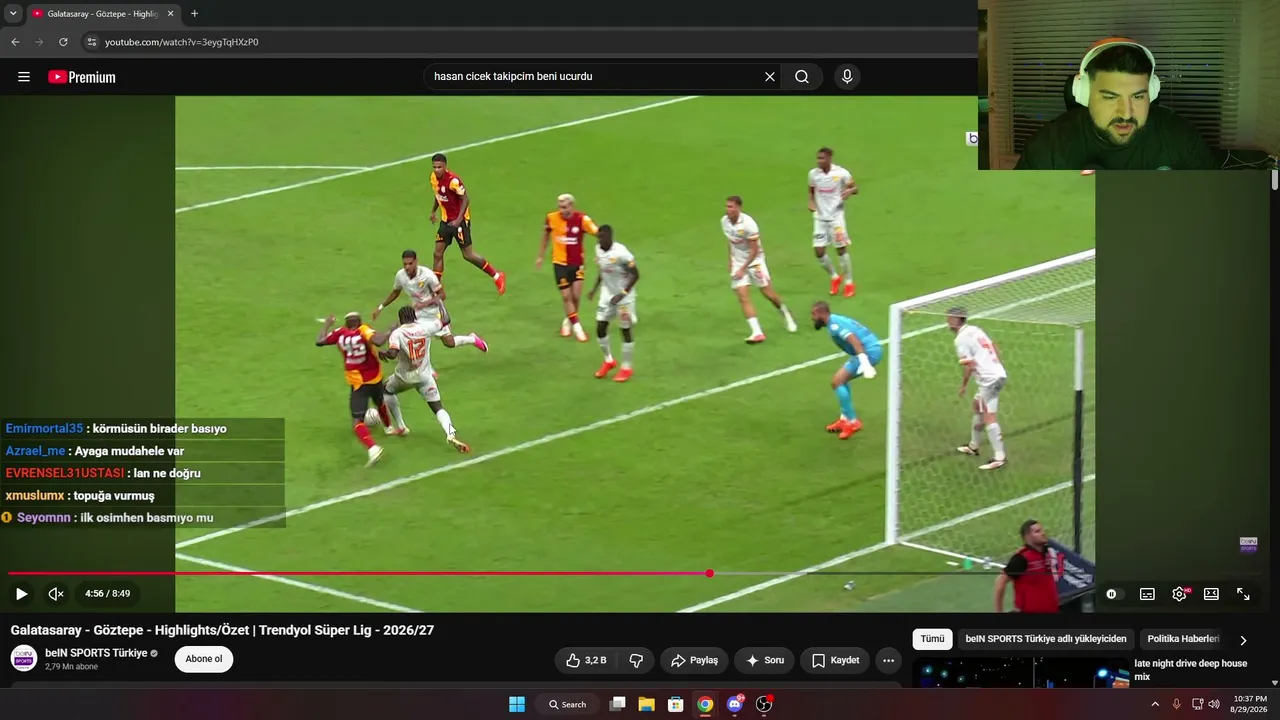Click chat username EVRENSEL31USTASI
Image resolution: width=1280 pixels, height=720 pixels.
click(x=65, y=473)
